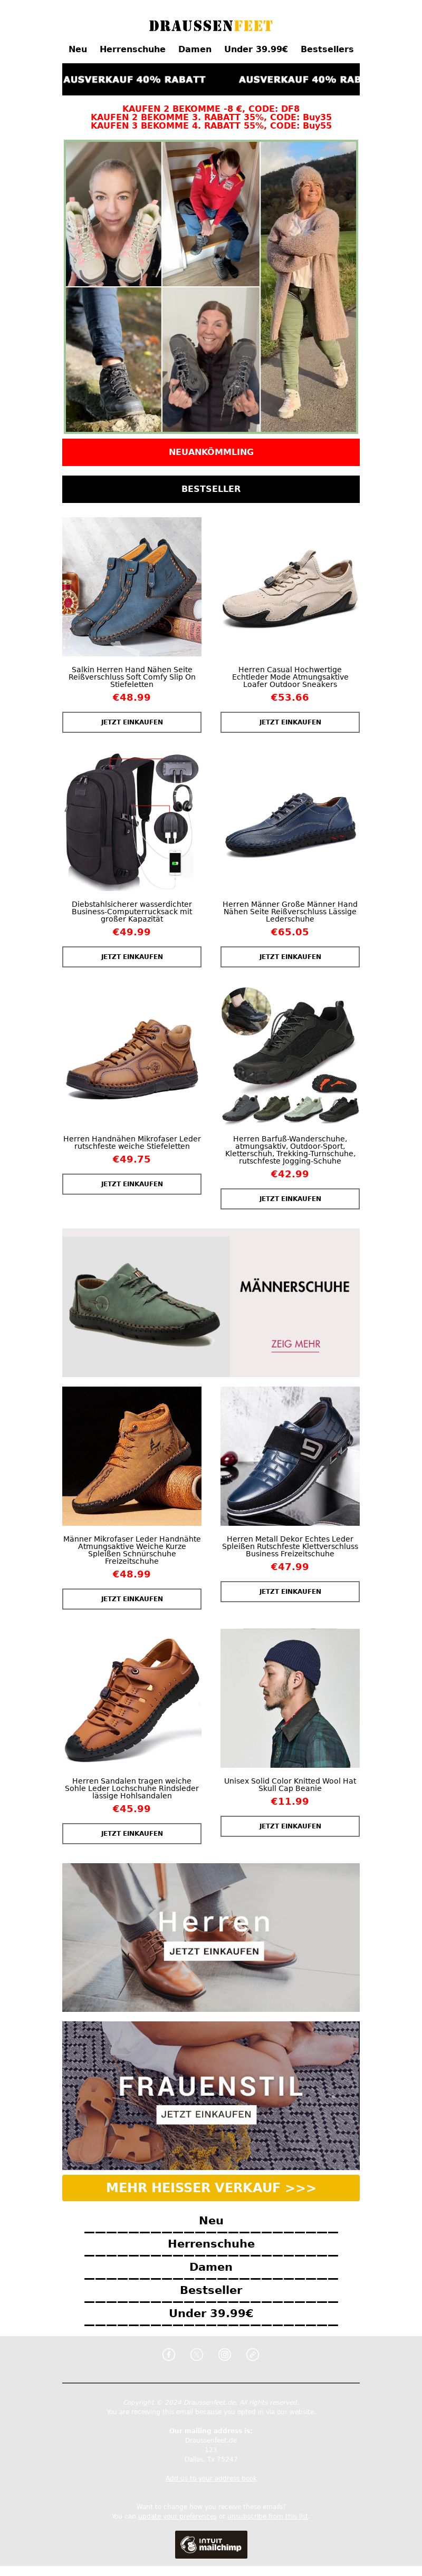This screenshot has width=422, height=2576.
Task: Click the update your preferences link
Action: 178,2517
